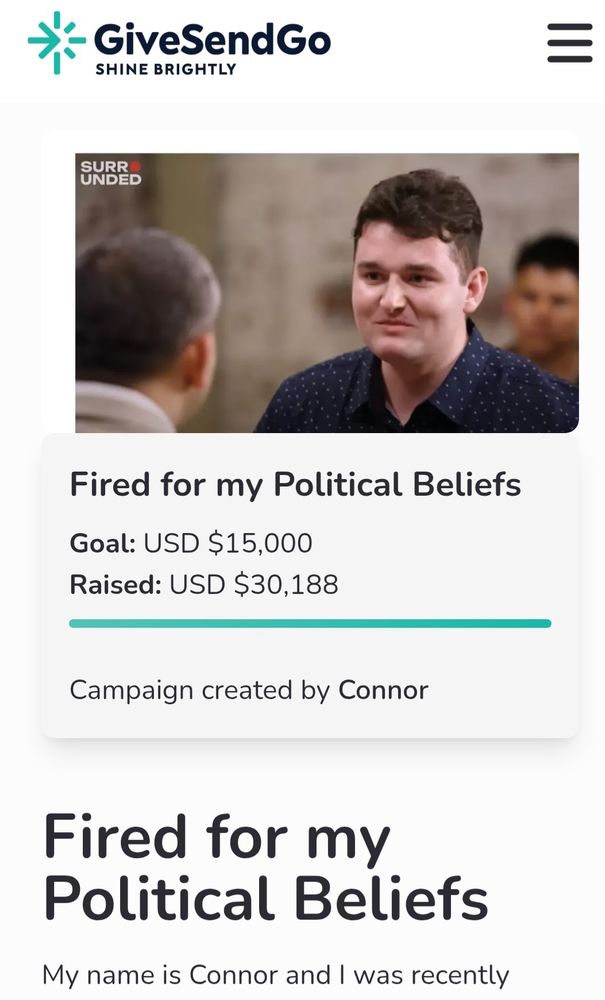605x1000 pixels.
Task: Click the large Fired for my Political Beliefs heading
Action: (266, 867)
